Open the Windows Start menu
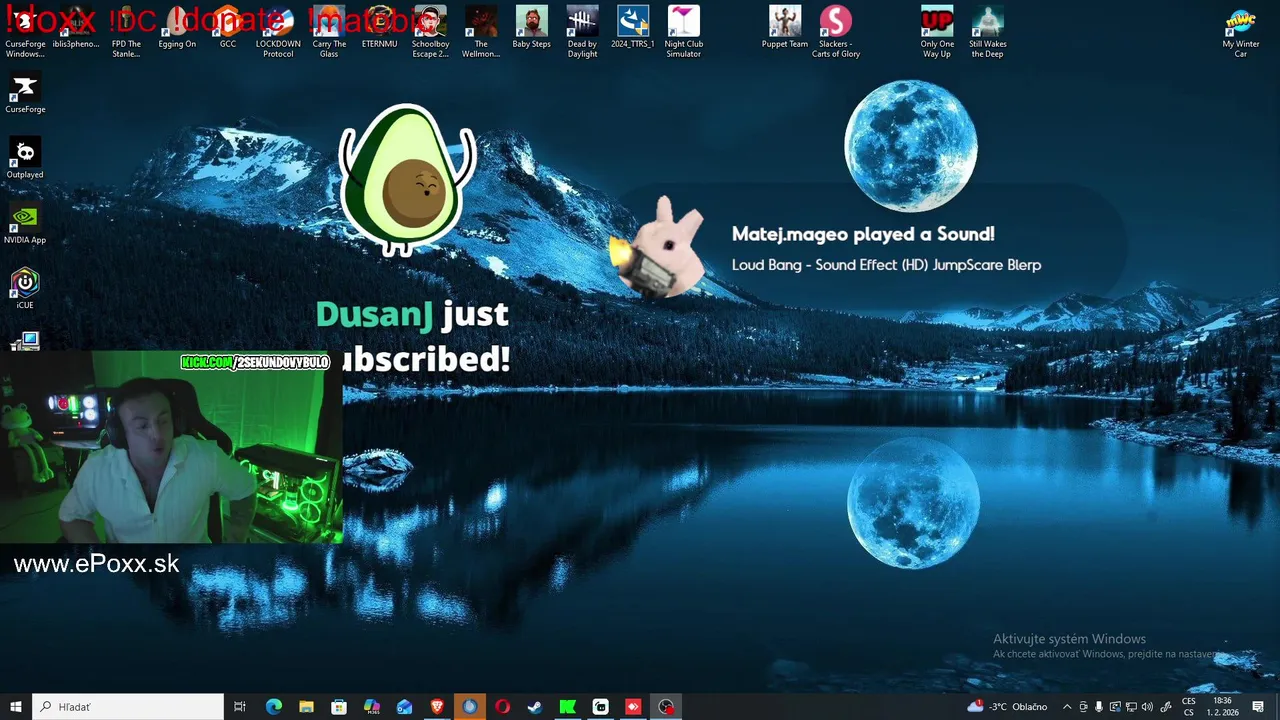The image size is (1280, 720). [x=16, y=707]
